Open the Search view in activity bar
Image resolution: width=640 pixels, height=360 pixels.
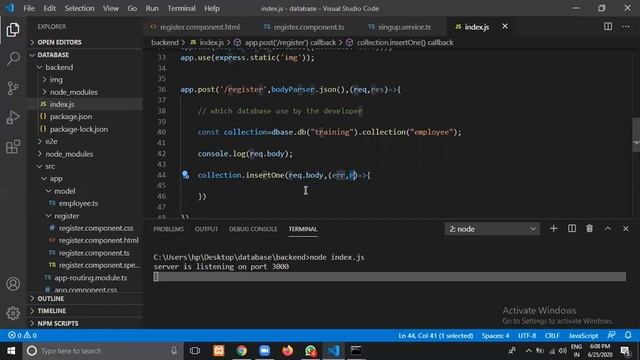click(13, 58)
